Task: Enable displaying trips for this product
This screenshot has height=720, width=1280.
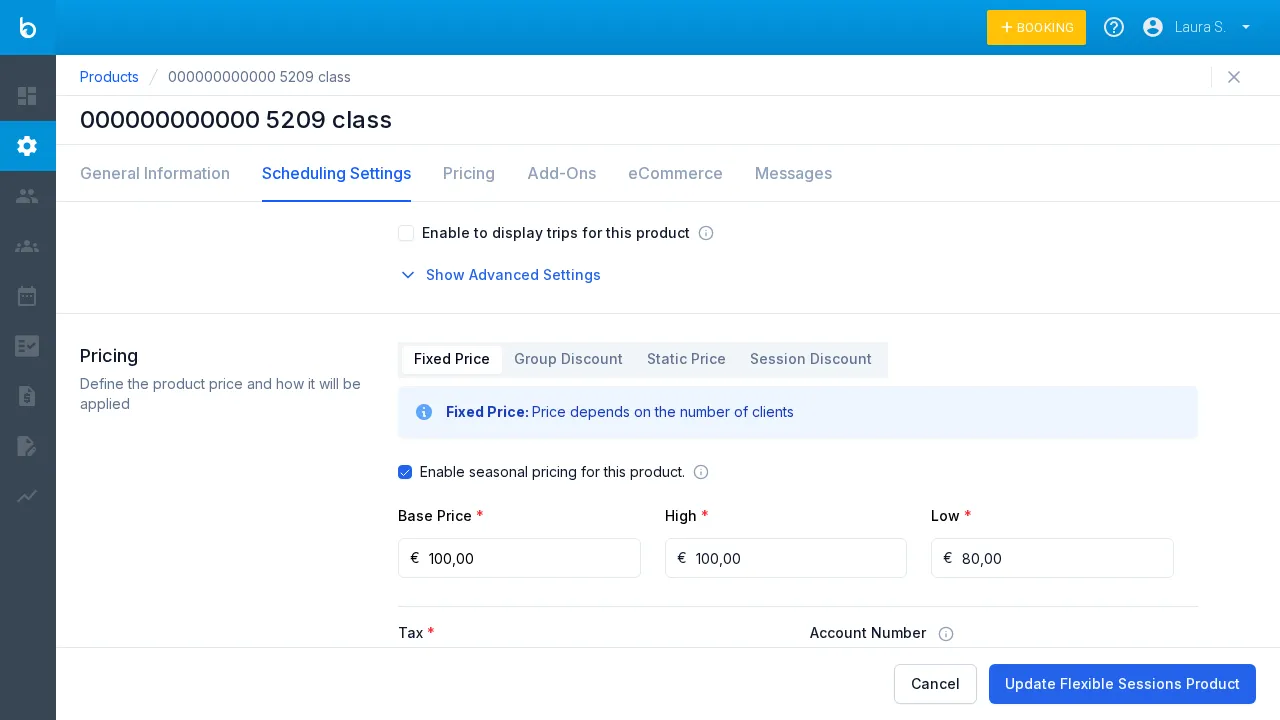Action: click(x=406, y=233)
